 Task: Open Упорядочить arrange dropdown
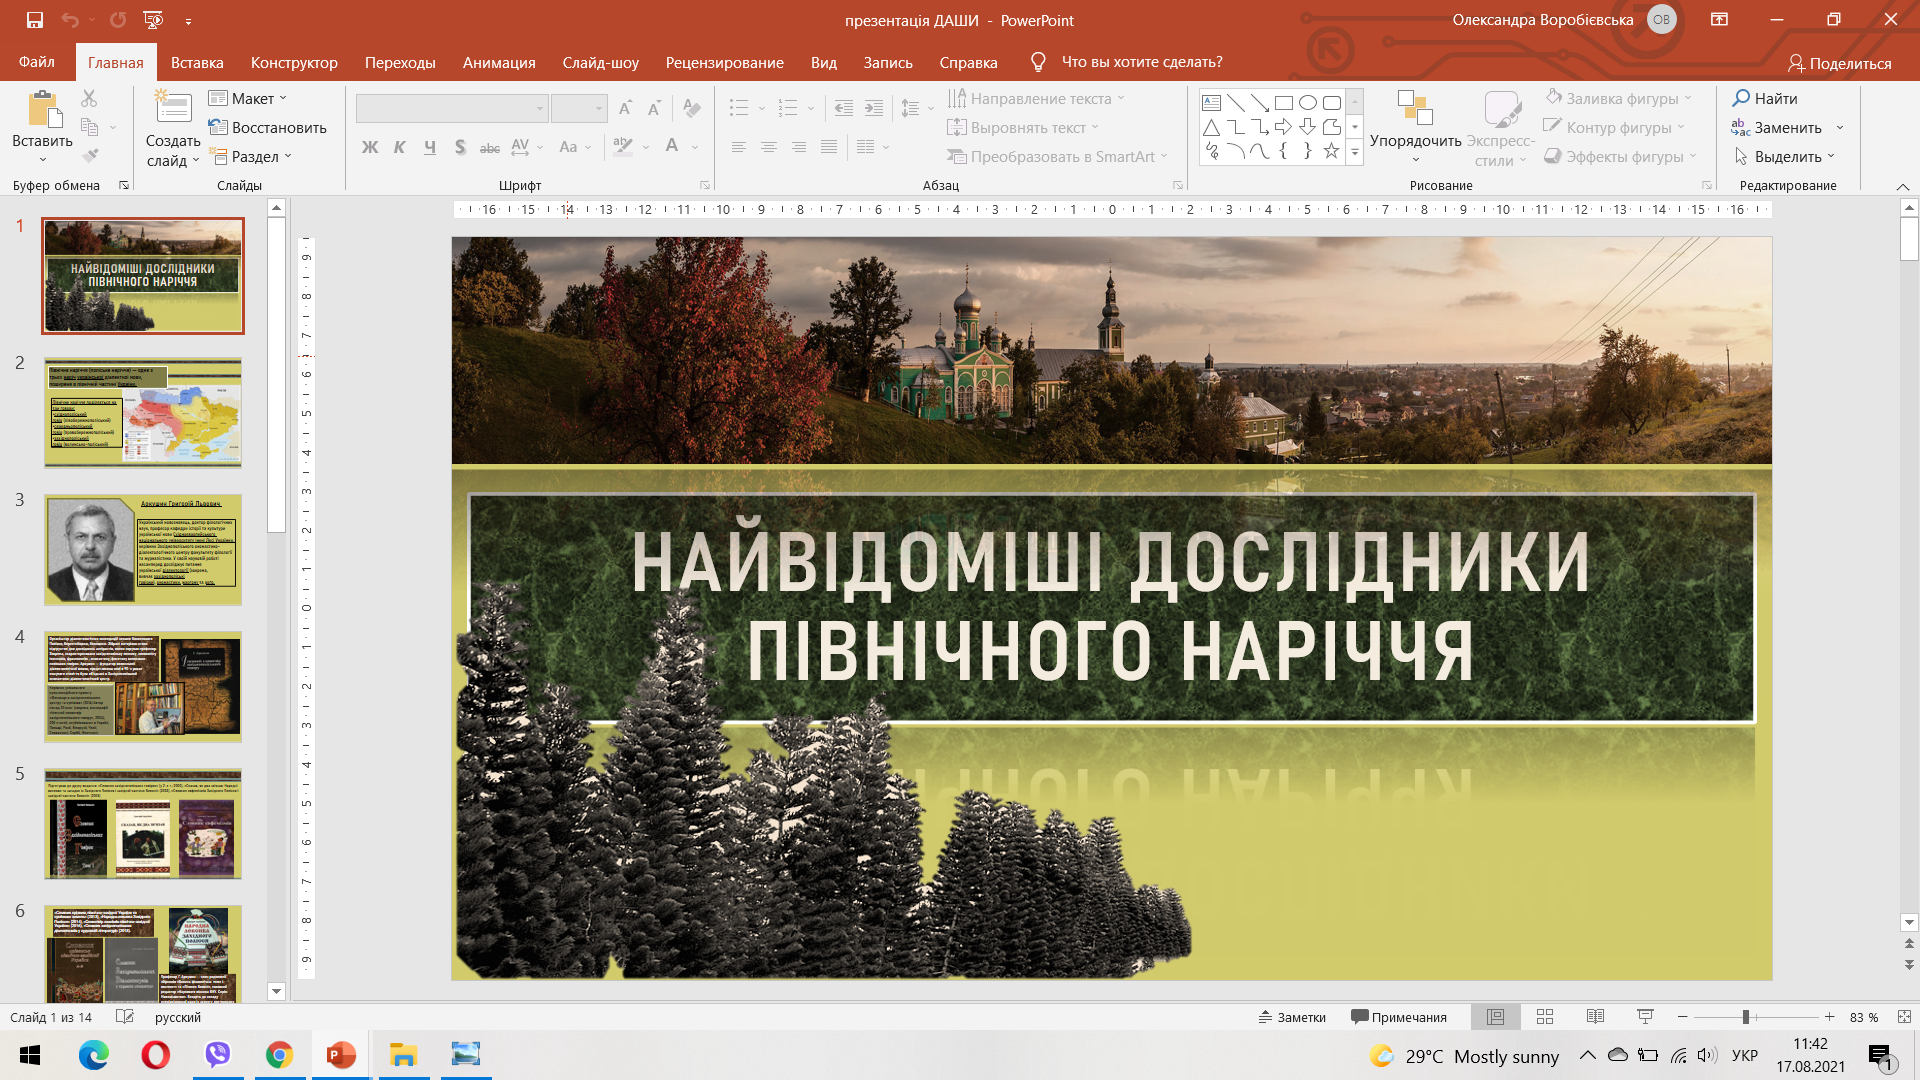[x=1415, y=128]
